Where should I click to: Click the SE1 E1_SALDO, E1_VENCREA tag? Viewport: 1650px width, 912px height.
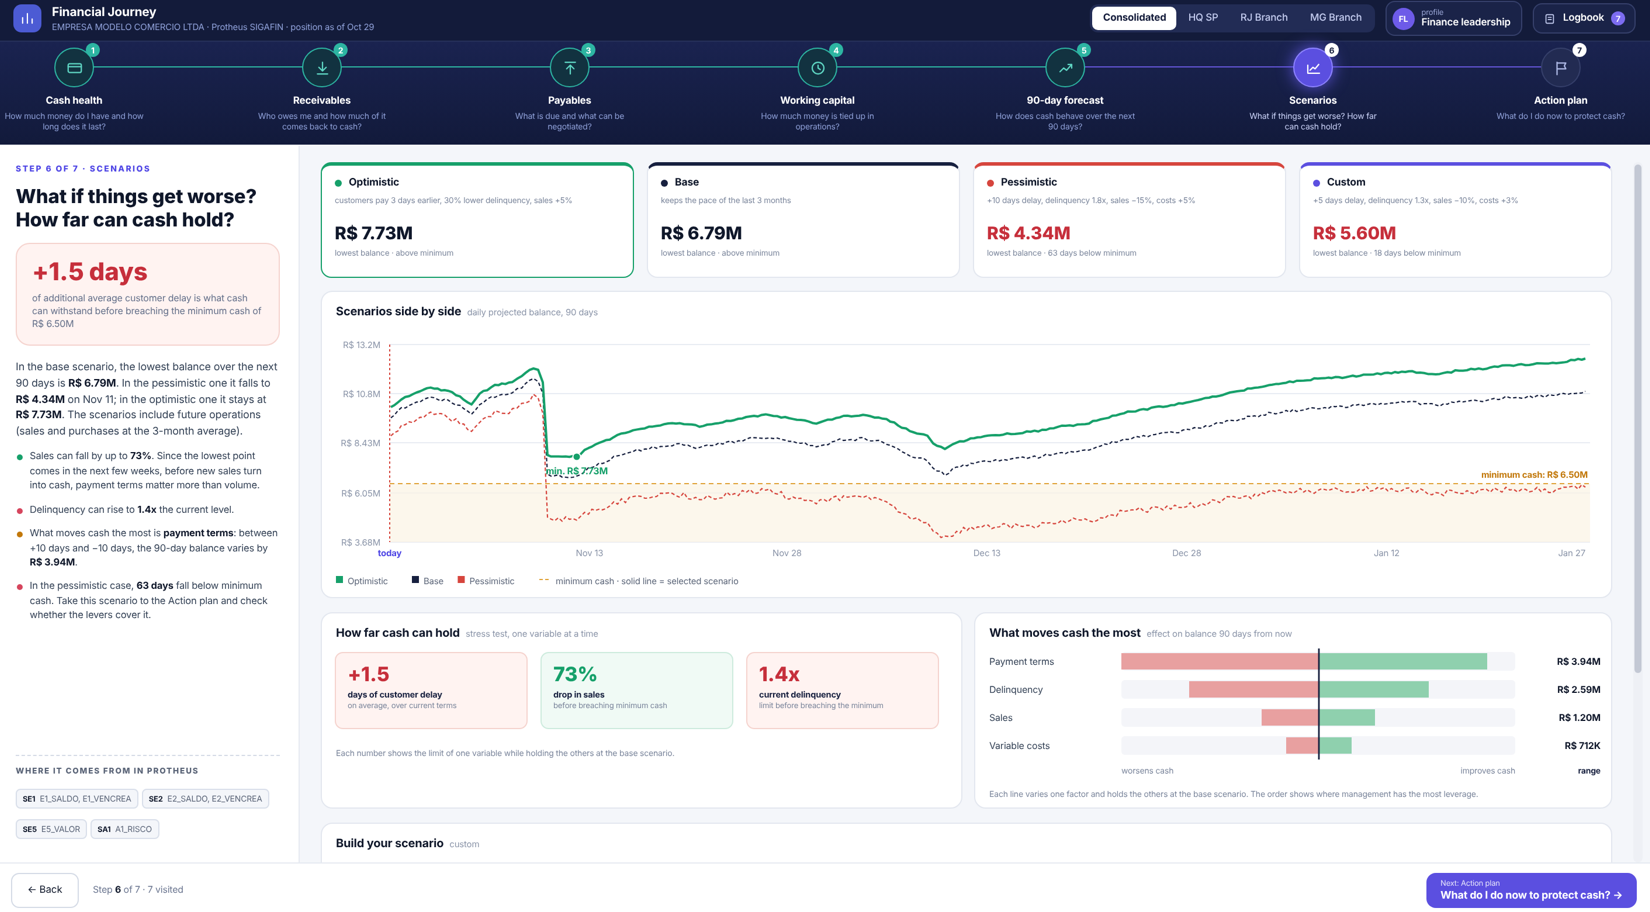tap(77, 799)
